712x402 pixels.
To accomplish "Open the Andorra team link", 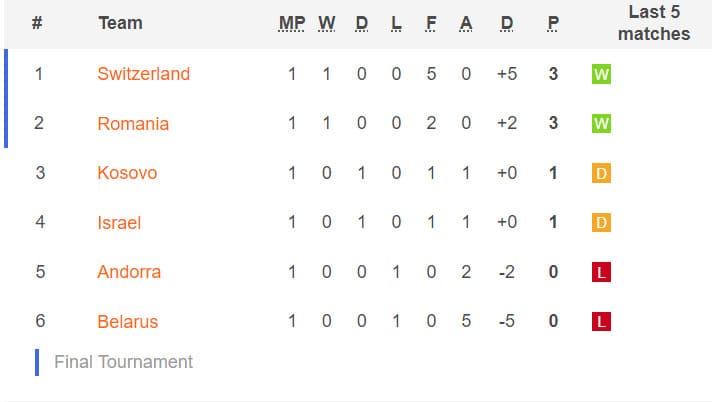I will pos(129,272).
